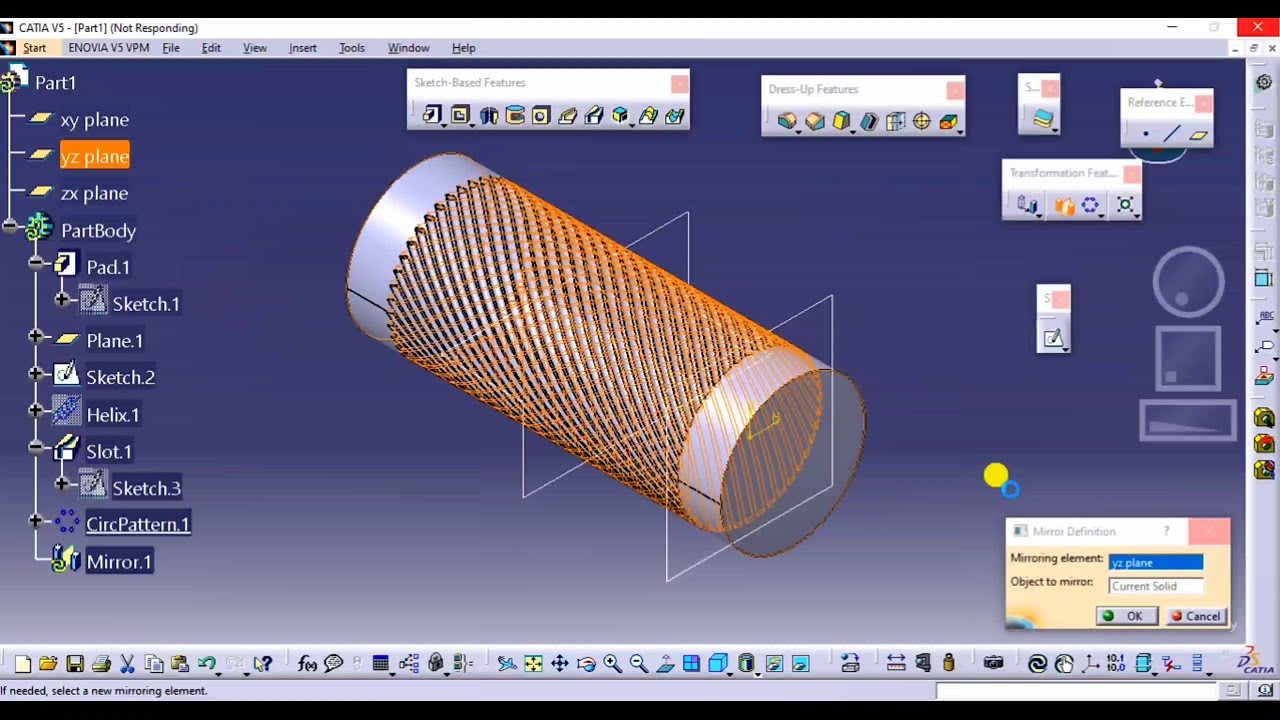
Task: Select the Pad tool in Sketch-Based Features
Action: tap(432, 116)
